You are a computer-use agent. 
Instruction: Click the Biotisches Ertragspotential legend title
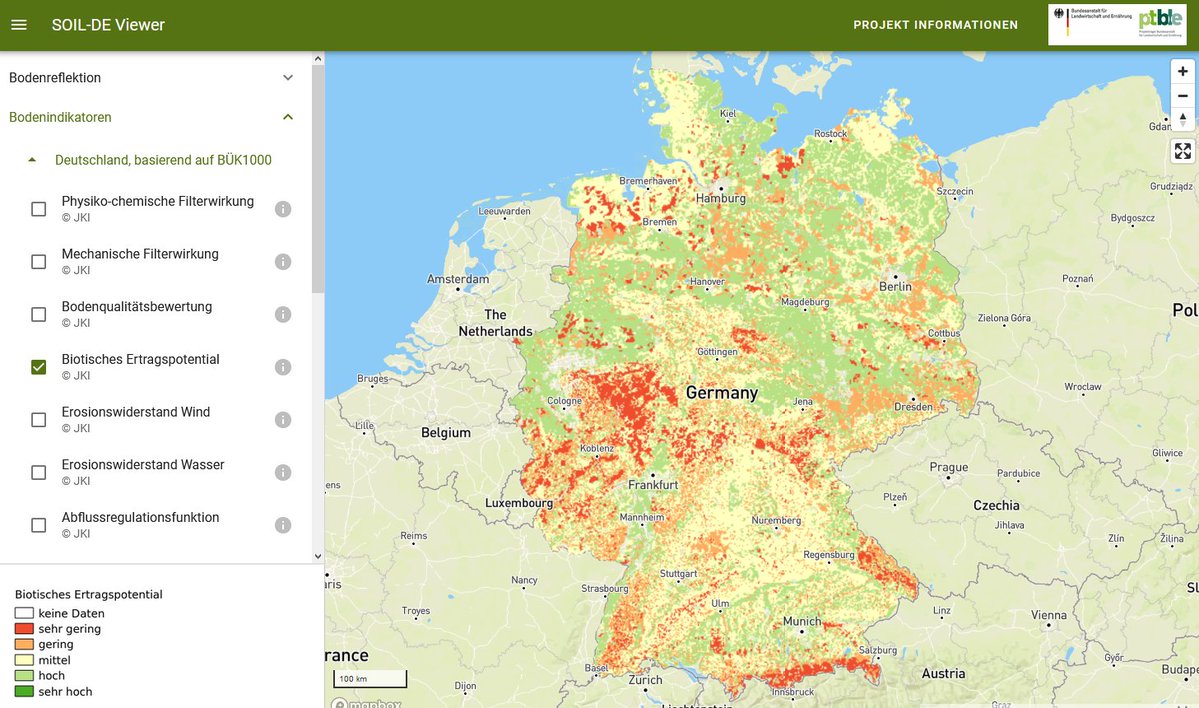click(x=89, y=594)
